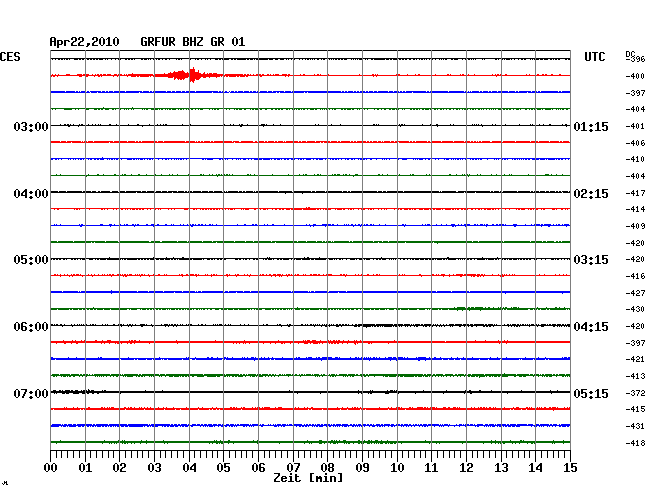This screenshot has height=494, width=650.
Task: Click the 01:15 UTC time label
Action: coord(591,126)
